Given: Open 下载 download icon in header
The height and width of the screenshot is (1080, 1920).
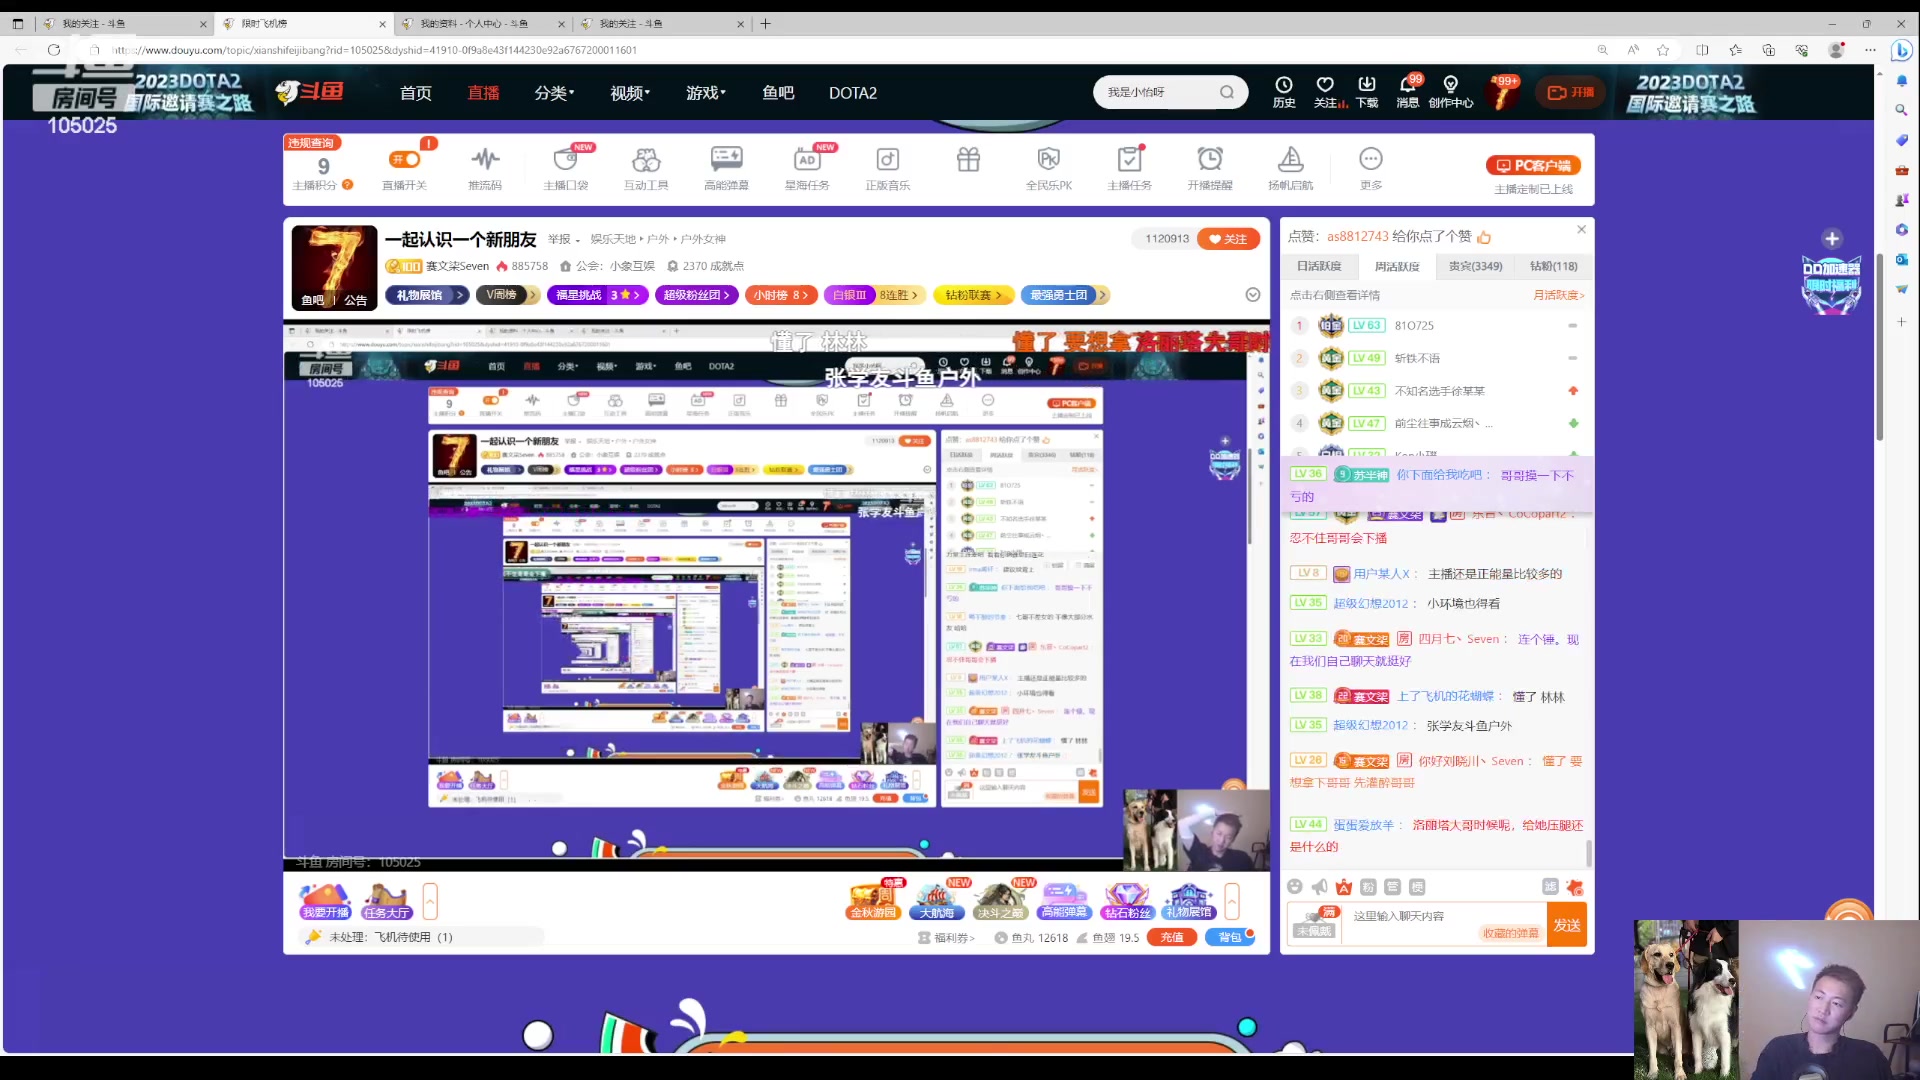Looking at the screenshot, I should (1367, 92).
